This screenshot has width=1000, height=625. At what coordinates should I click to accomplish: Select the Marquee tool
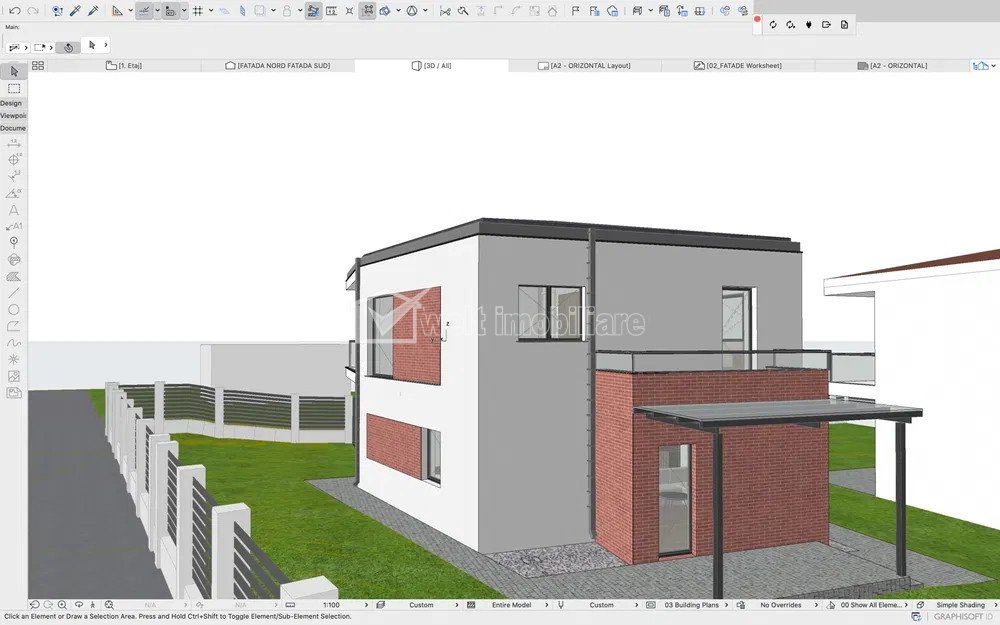pyautogui.click(x=14, y=89)
